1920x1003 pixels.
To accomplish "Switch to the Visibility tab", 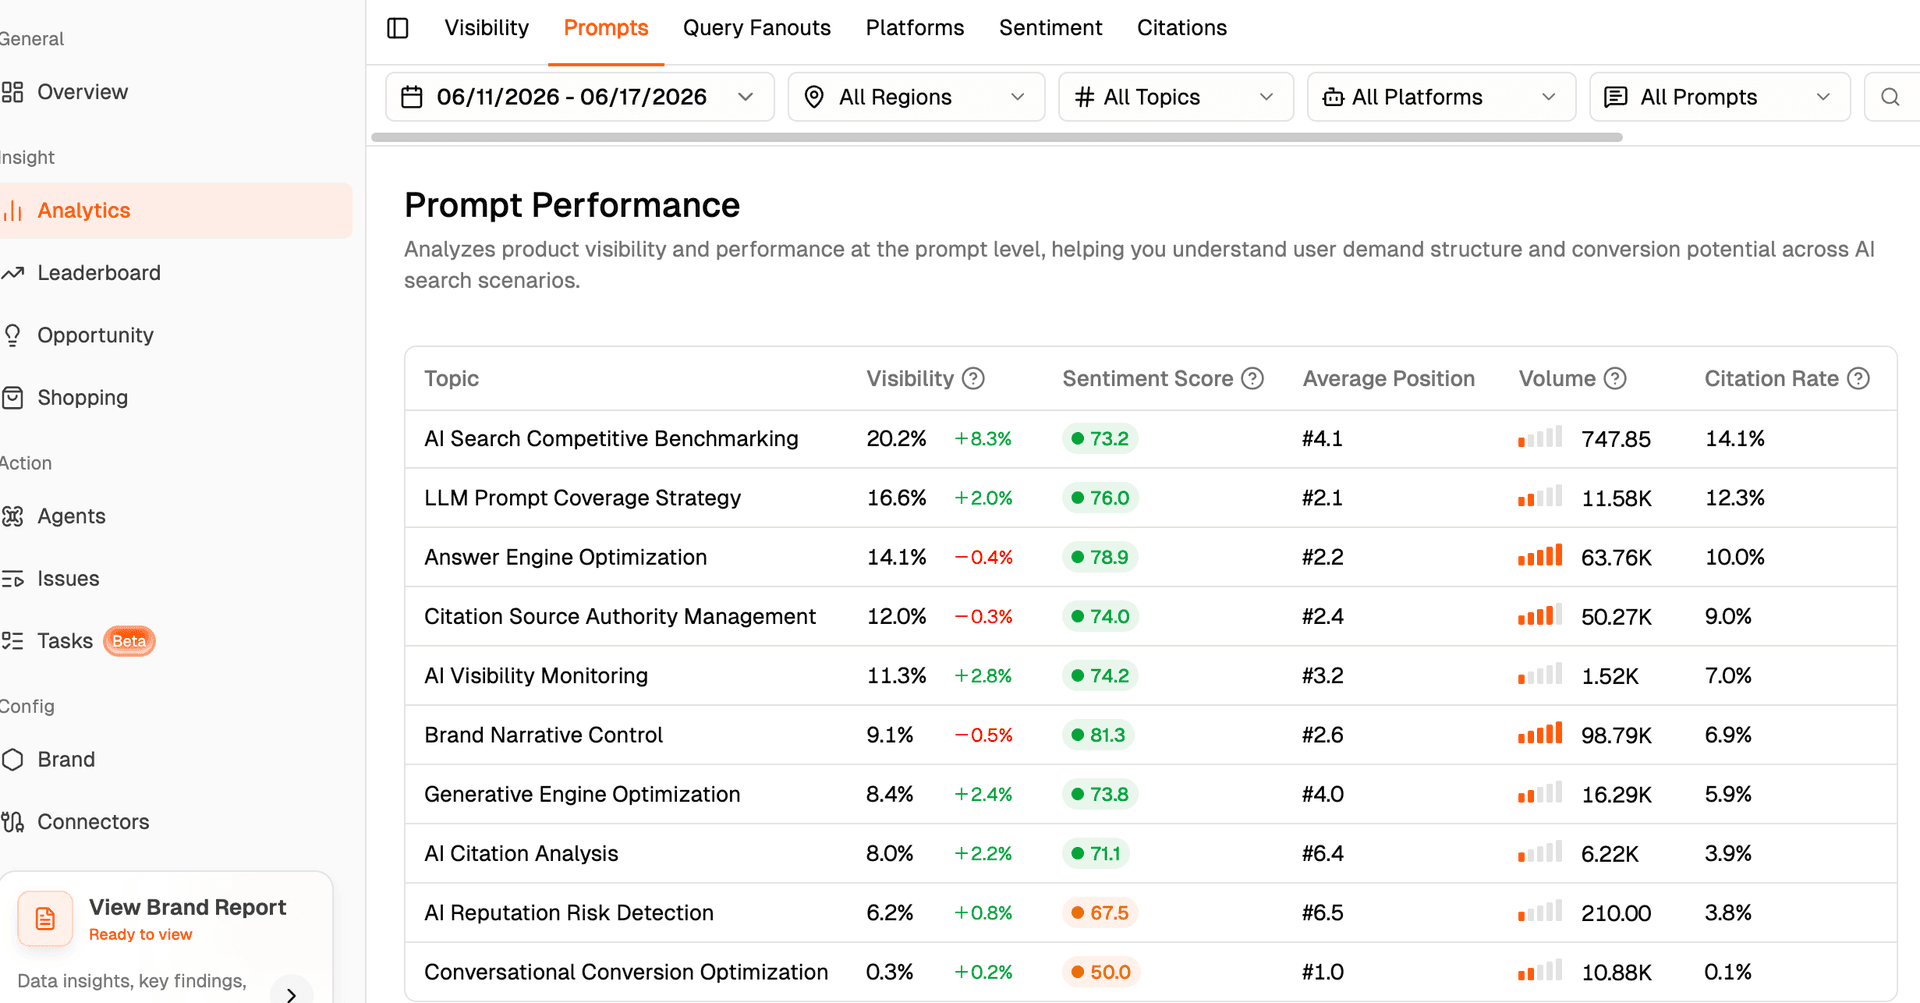I will click(487, 28).
